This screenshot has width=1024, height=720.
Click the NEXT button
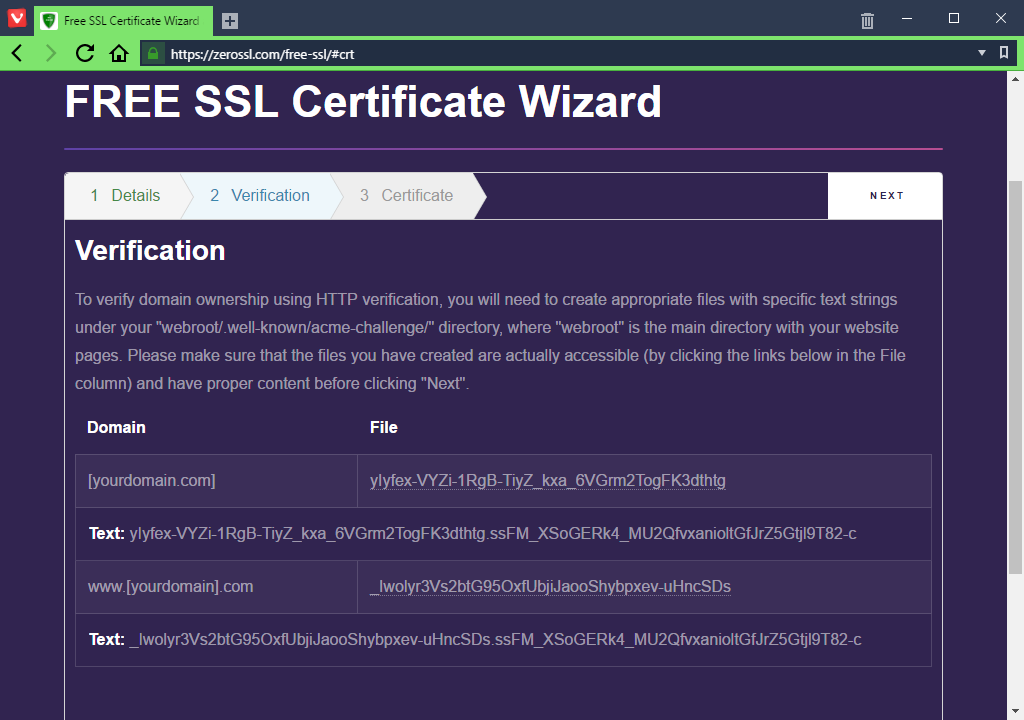point(886,195)
